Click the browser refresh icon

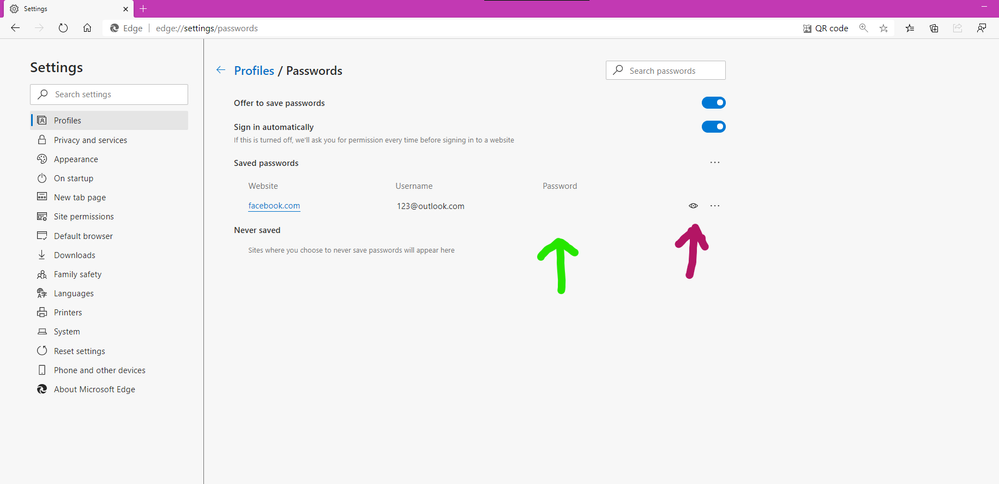pyautogui.click(x=63, y=28)
